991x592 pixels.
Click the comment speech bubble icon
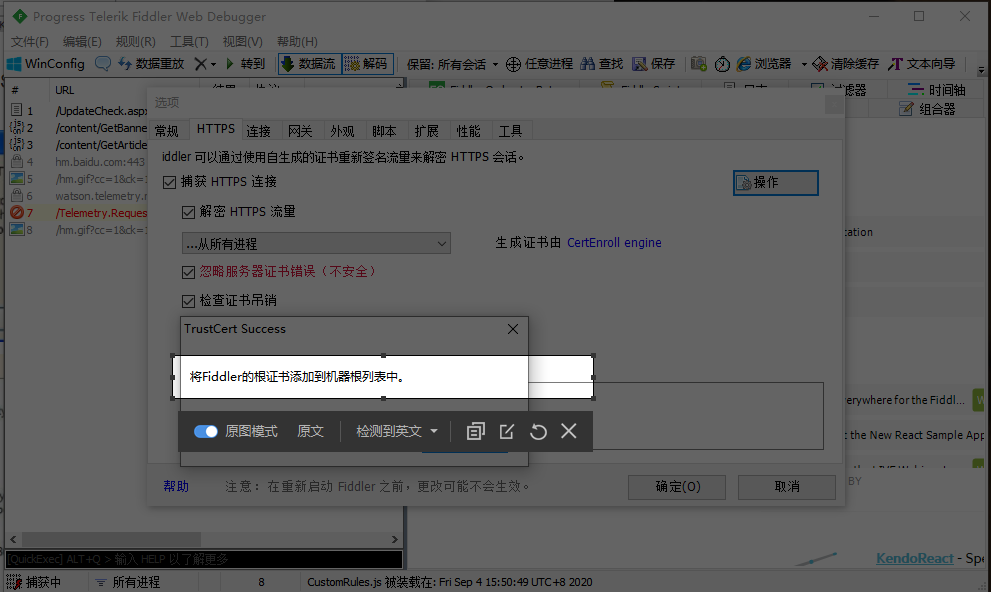click(103, 63)
